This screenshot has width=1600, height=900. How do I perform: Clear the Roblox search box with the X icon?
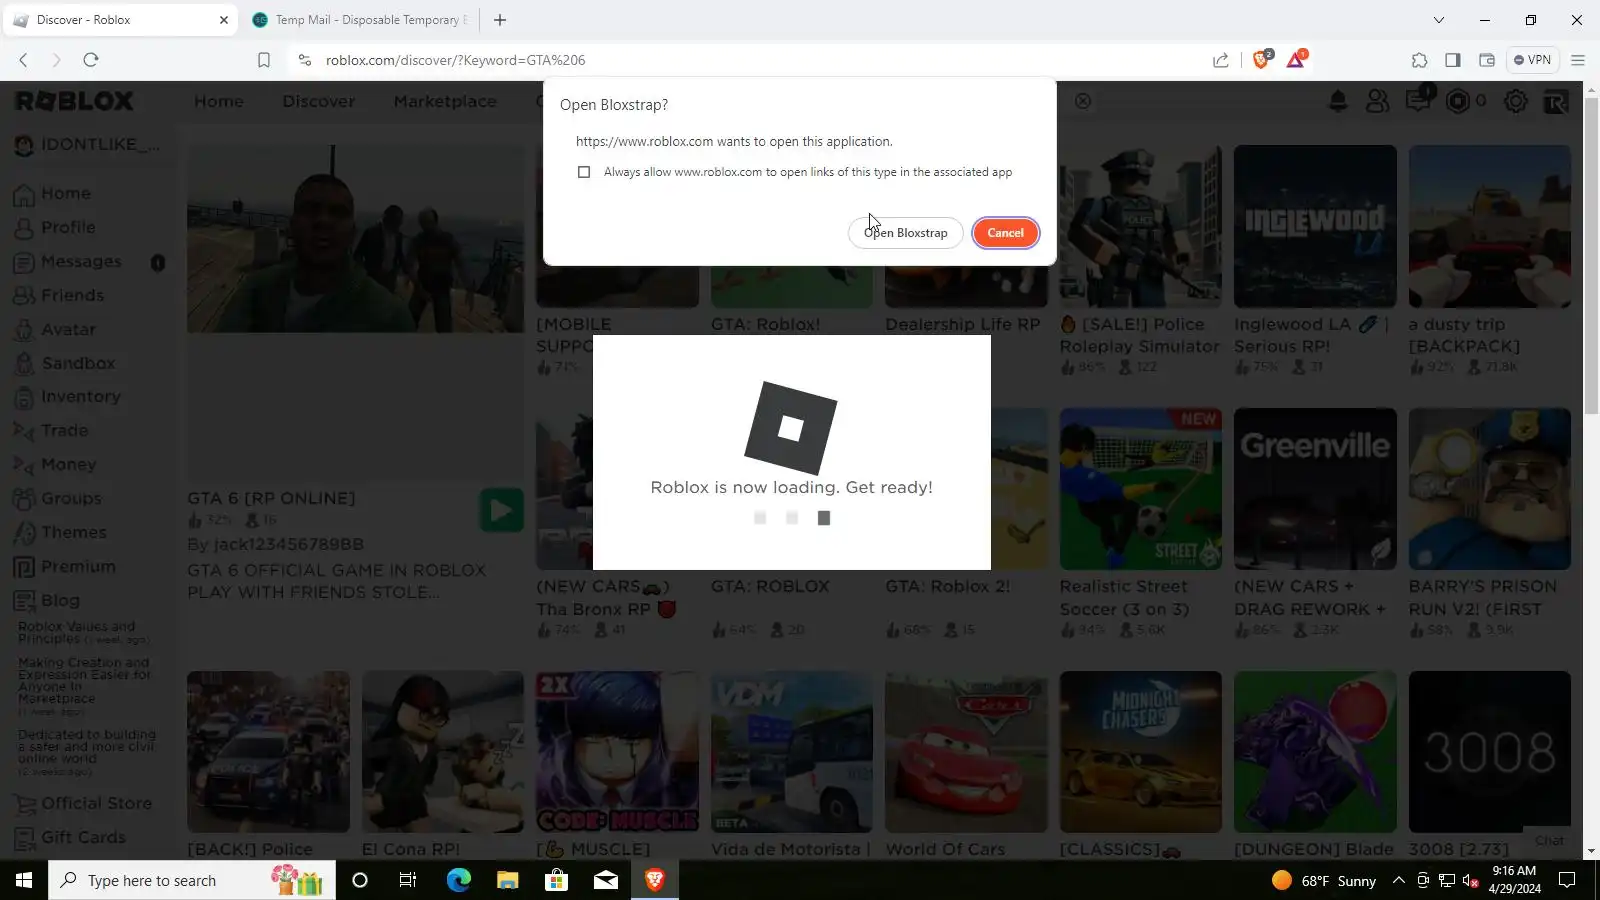click(1083, 101)
